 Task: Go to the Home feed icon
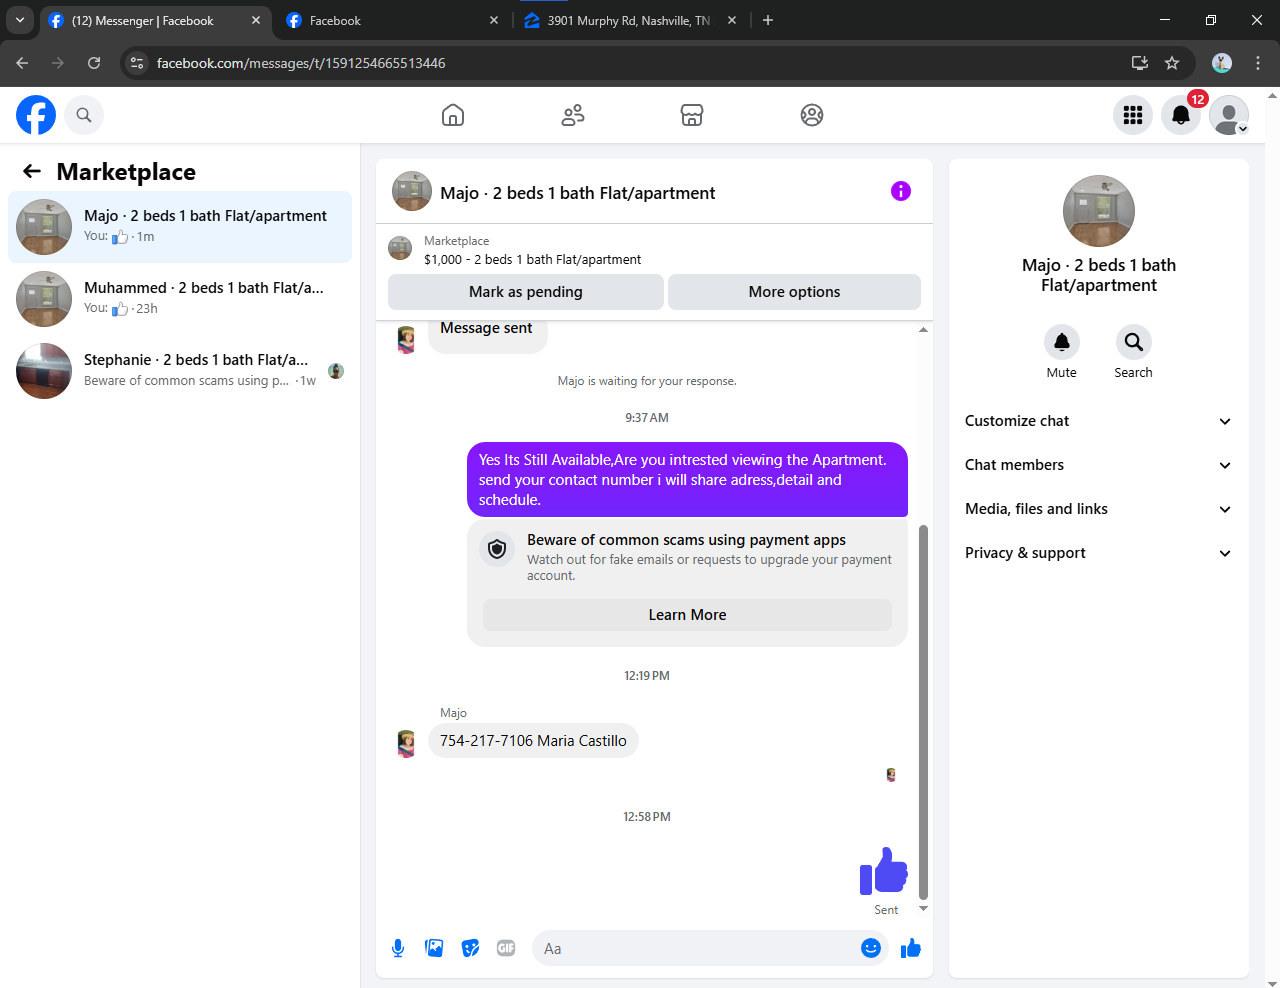coord(453,115)
